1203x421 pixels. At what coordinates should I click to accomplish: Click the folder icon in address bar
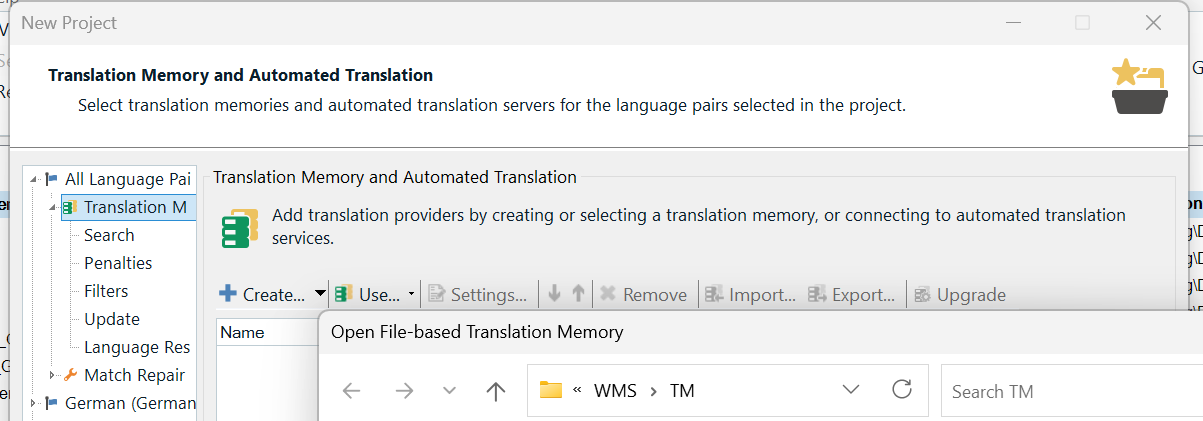coord(550,390)
